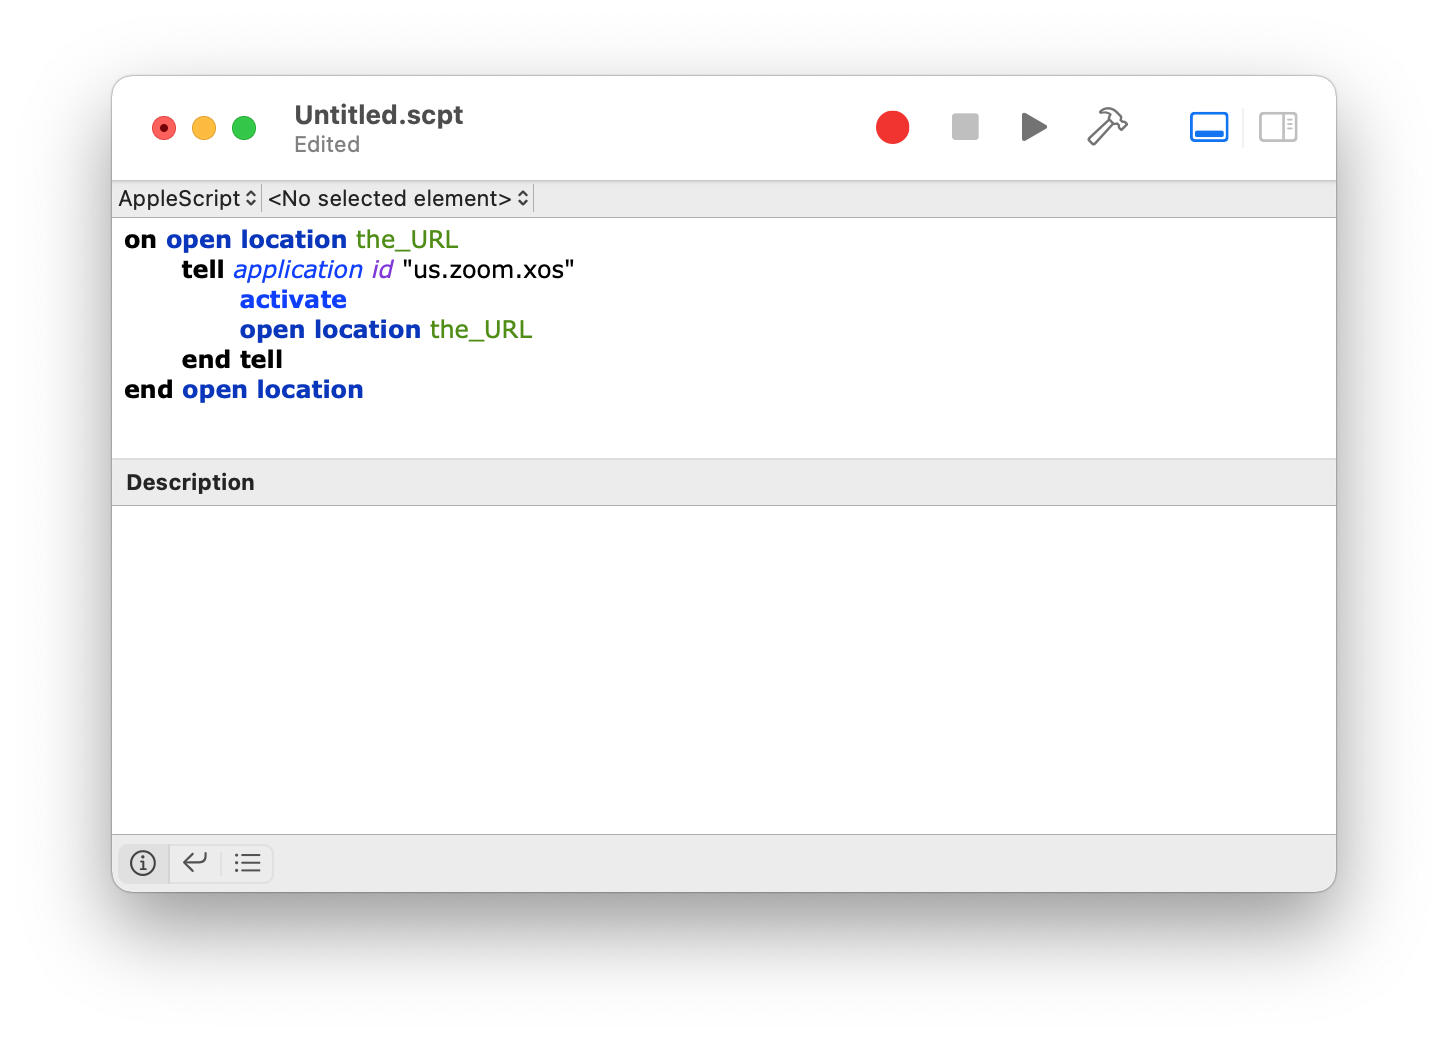Run the script using the play button
Image resolution: width=1448 pixels, height=1040 pixels.
pos(1033,127)
